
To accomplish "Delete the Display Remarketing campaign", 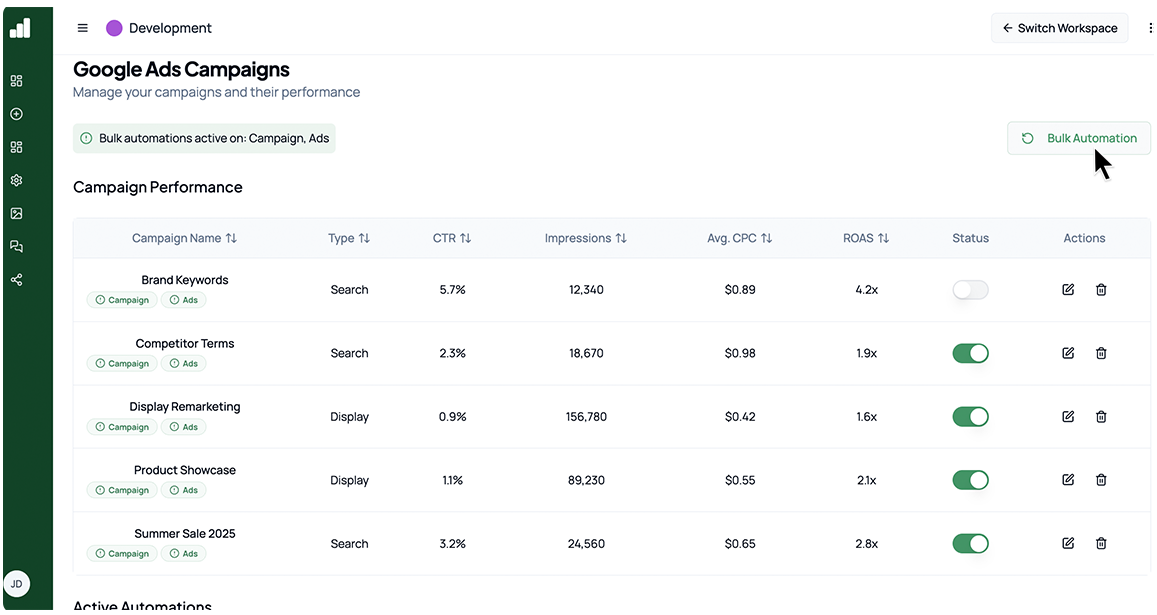I will [x=1101, y=416].
